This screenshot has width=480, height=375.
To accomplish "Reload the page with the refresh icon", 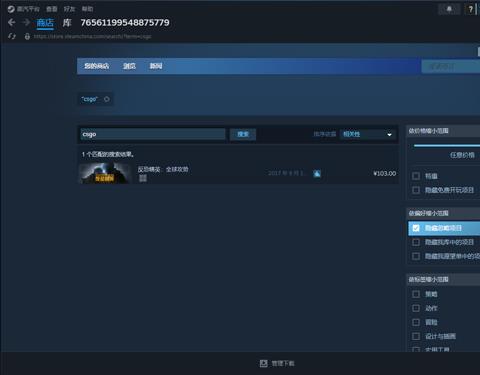I will pos(12,36).
